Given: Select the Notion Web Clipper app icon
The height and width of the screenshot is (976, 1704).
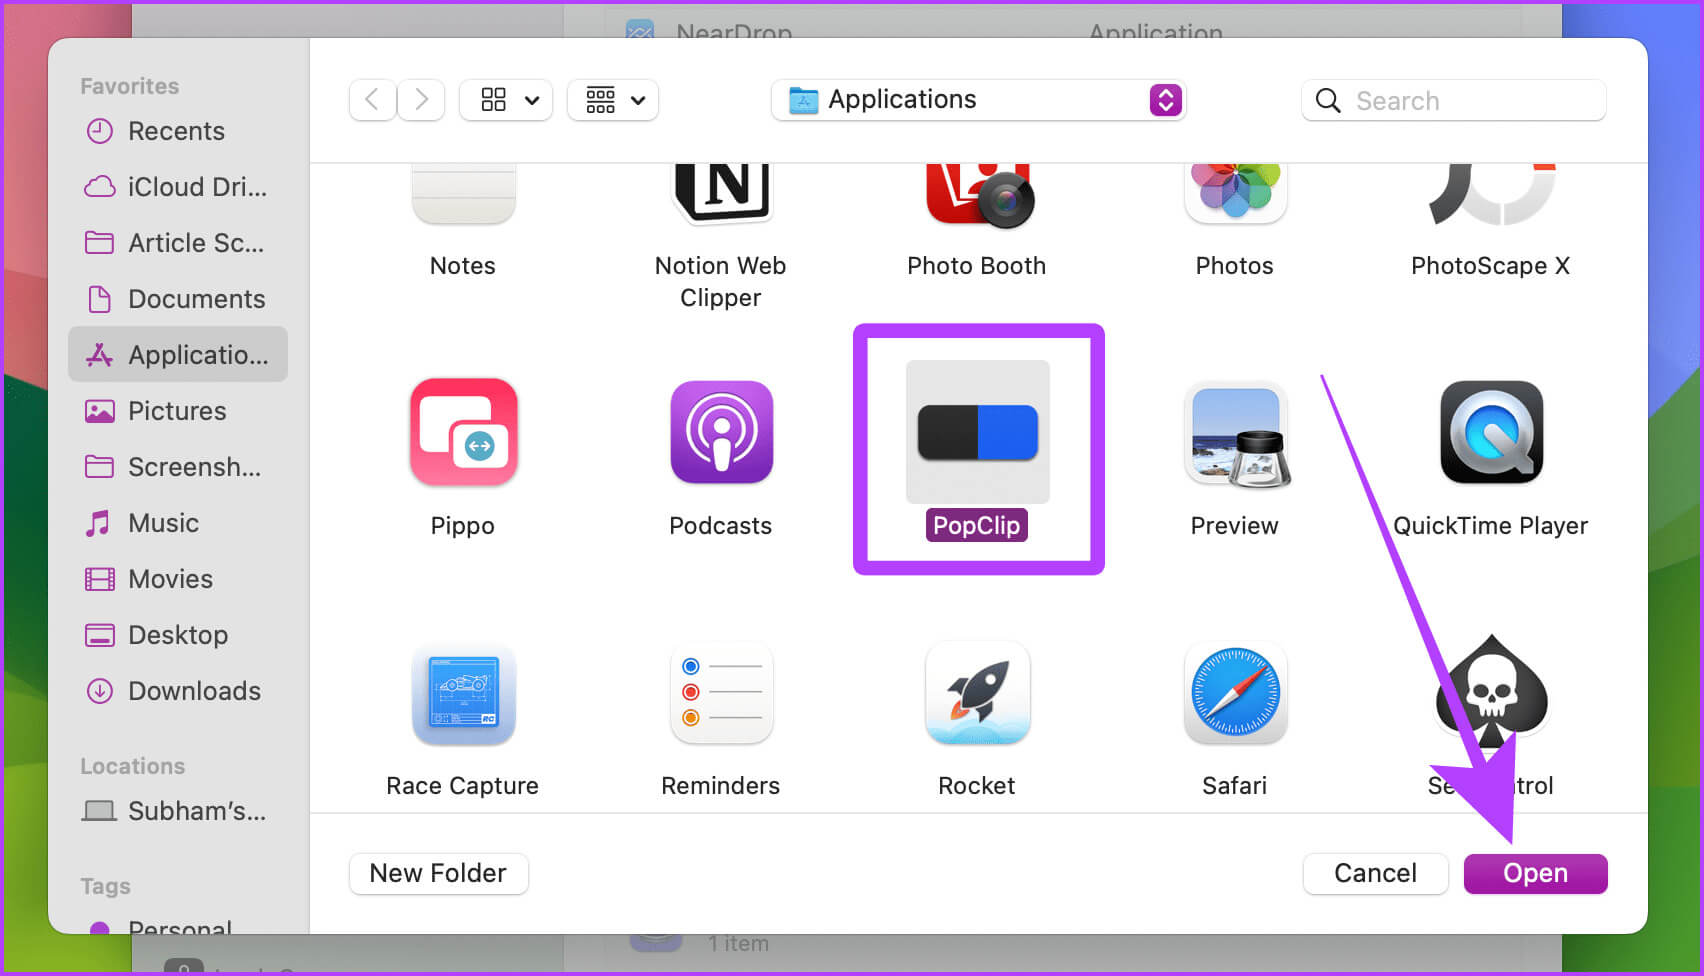Looking at the screenshot, I should [721, 194].
